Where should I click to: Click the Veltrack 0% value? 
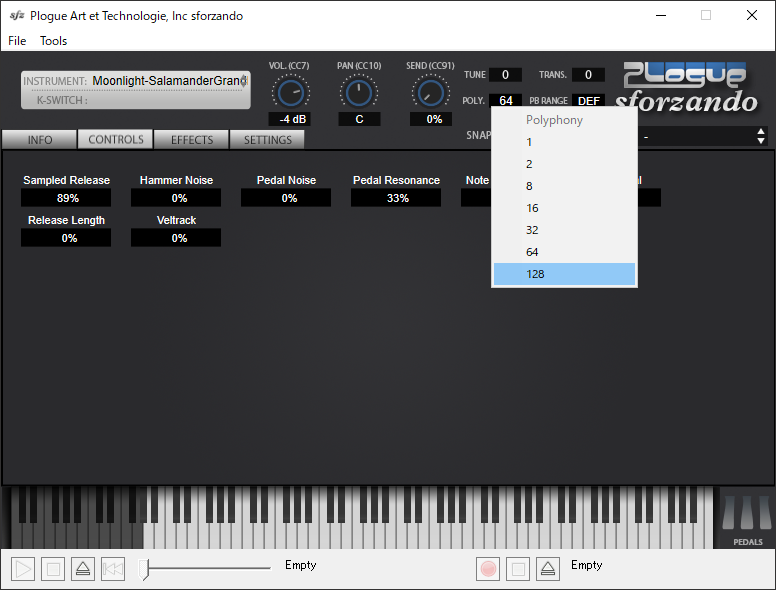pyautogui.click(x=176, y=238)
